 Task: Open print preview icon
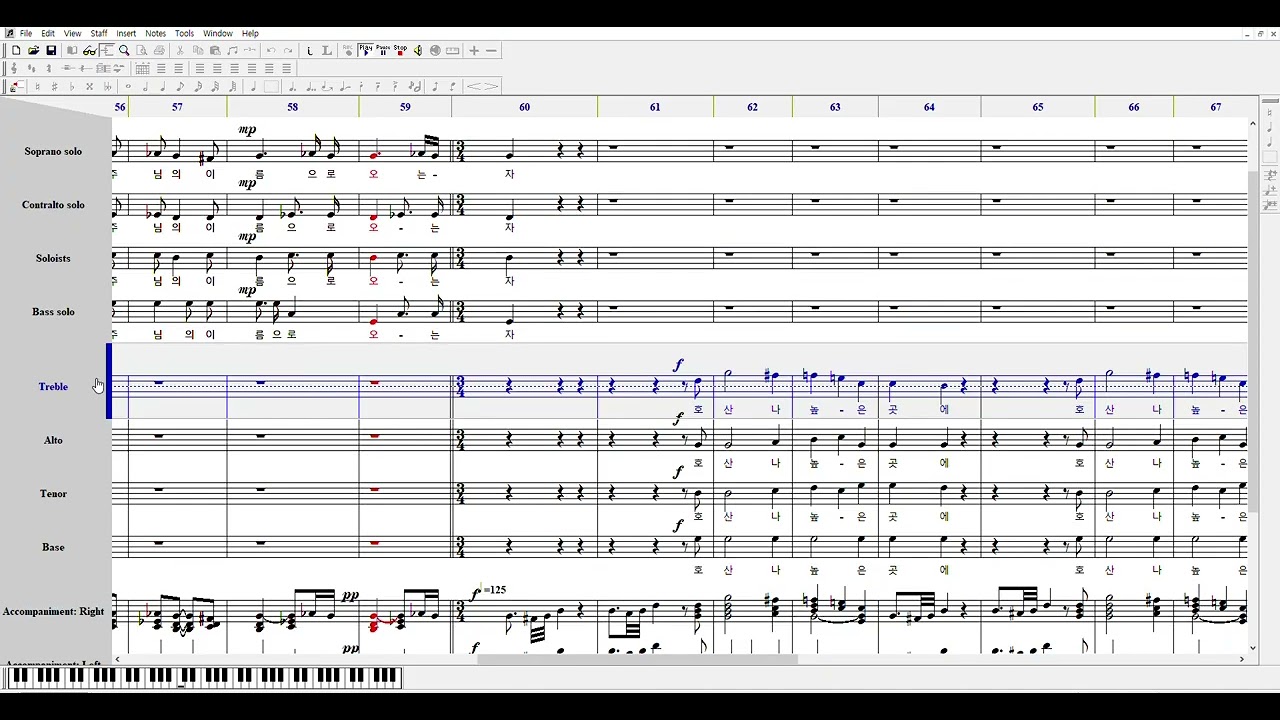[141, 50]
